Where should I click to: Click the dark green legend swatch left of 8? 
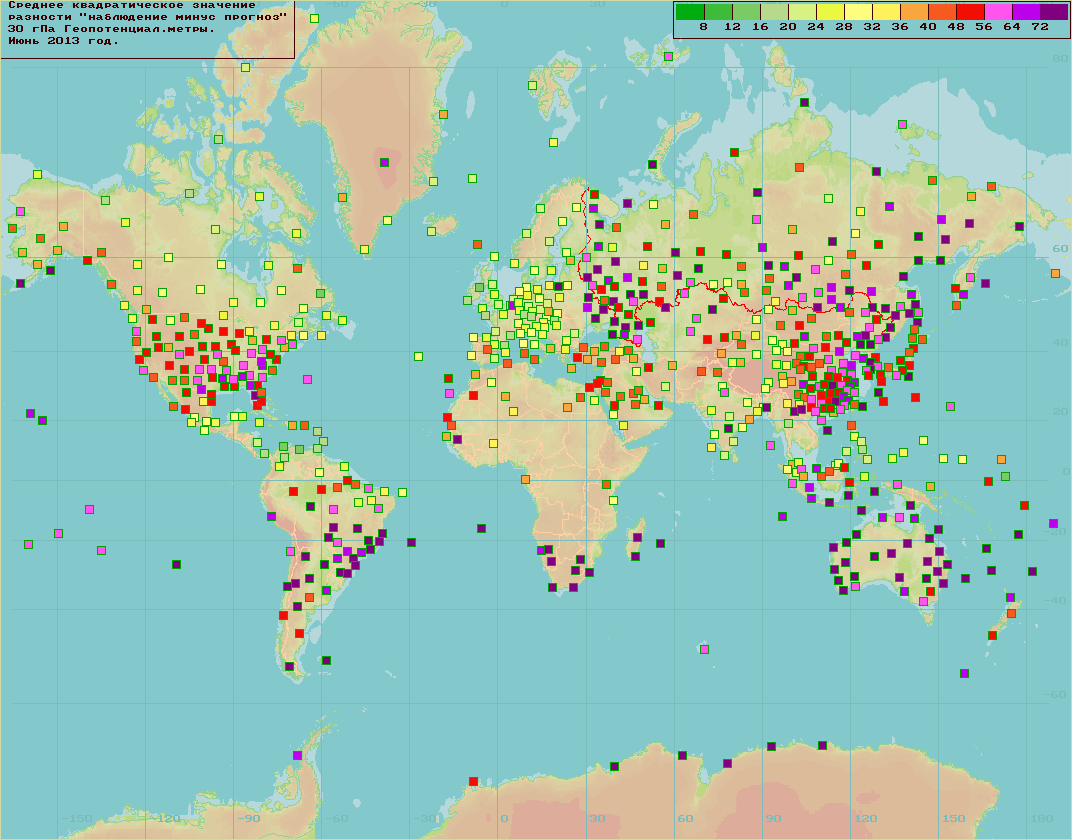(690, 12)
